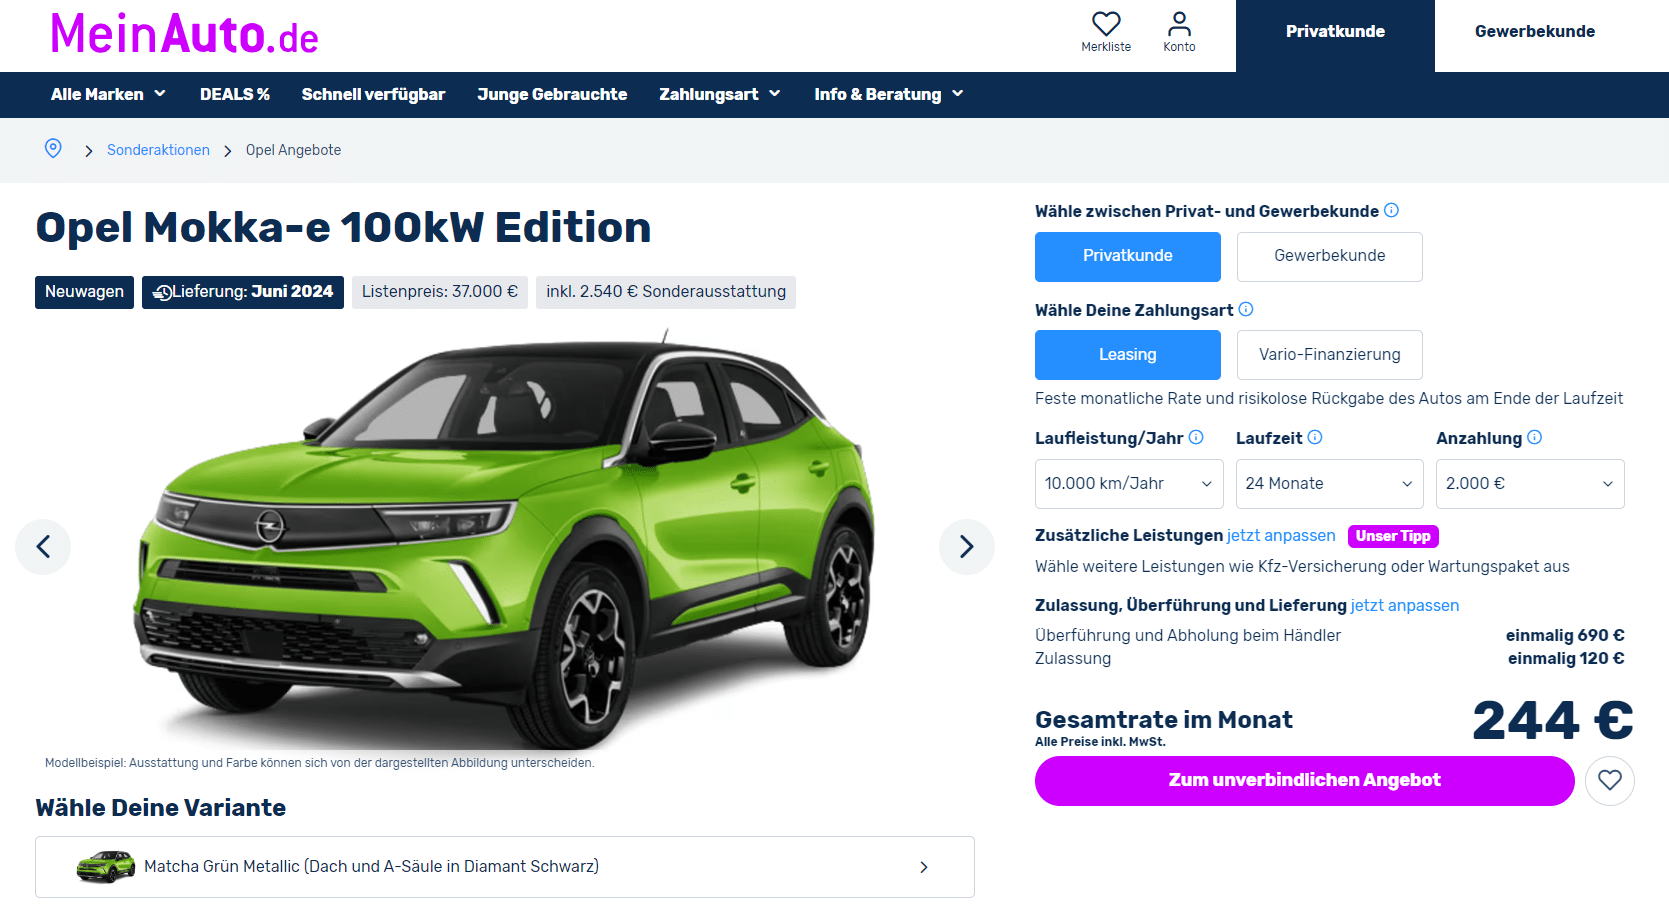Screen dimensions: 1669x910
Task: Click the 244 € monthly rate
Action: 1552,720
